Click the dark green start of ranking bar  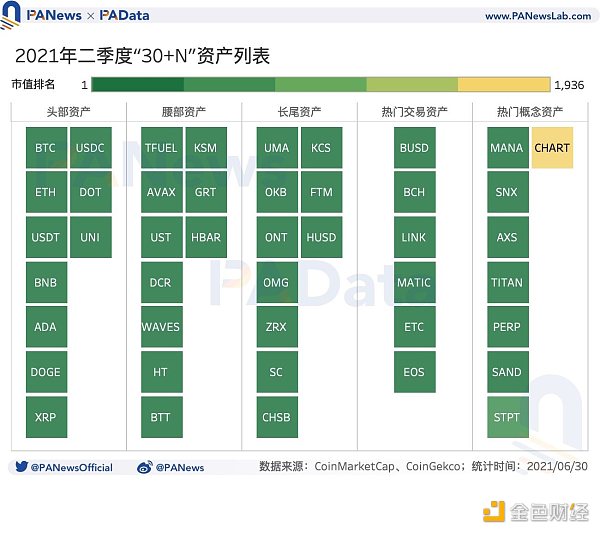pyautogui.click(x=136, y=85)
